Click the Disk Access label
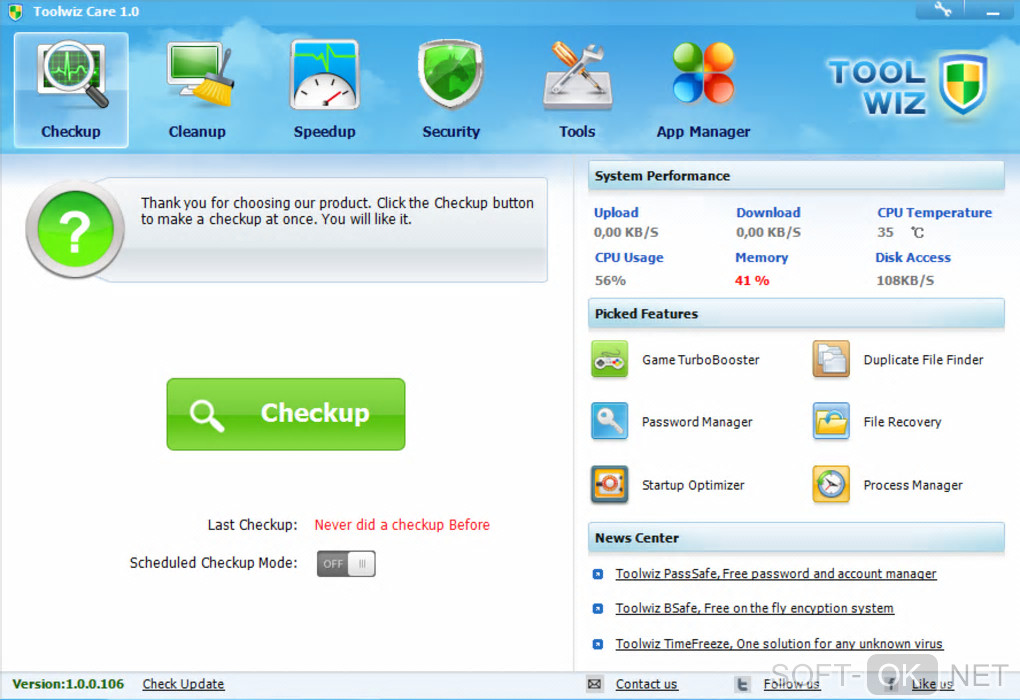The width and height of the screenshot is (1020, 700). pos(913,257)
